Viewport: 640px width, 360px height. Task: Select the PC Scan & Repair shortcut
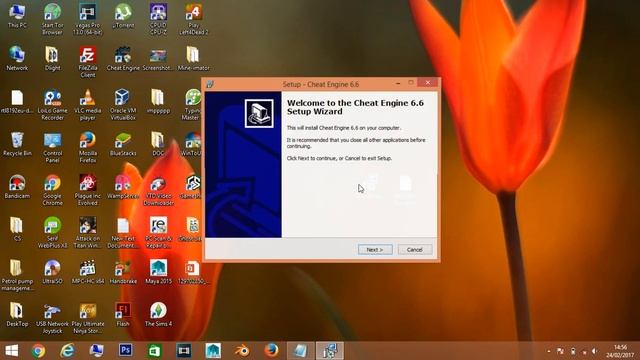[158, 233]
